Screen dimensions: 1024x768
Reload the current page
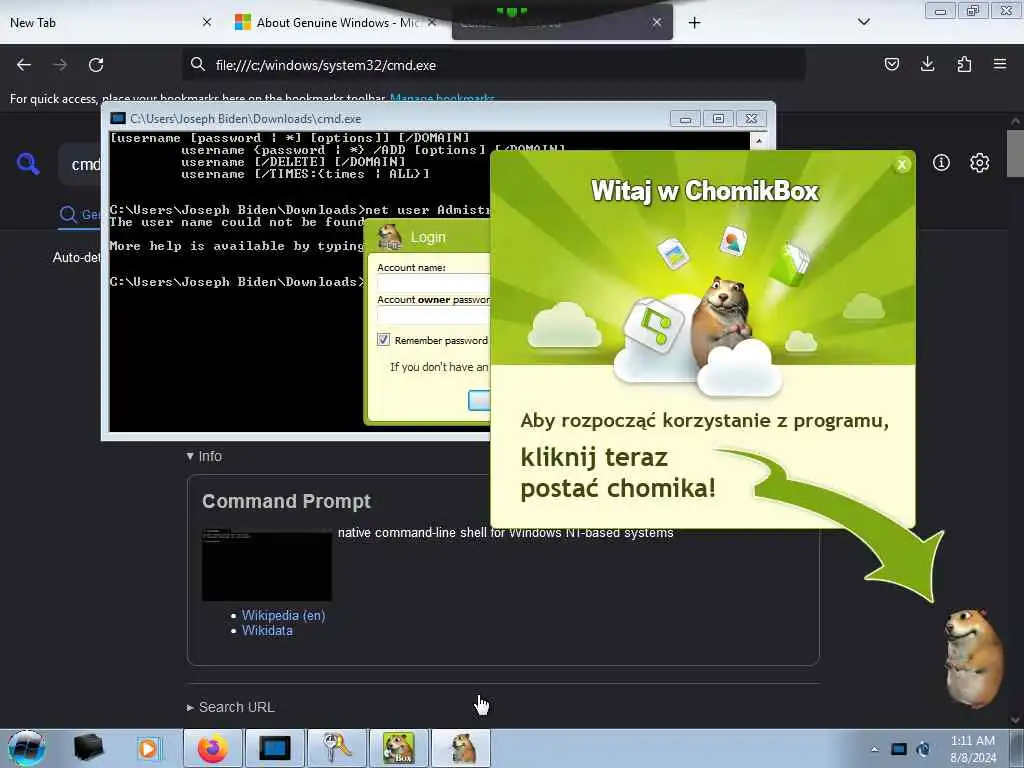point(96,65)
